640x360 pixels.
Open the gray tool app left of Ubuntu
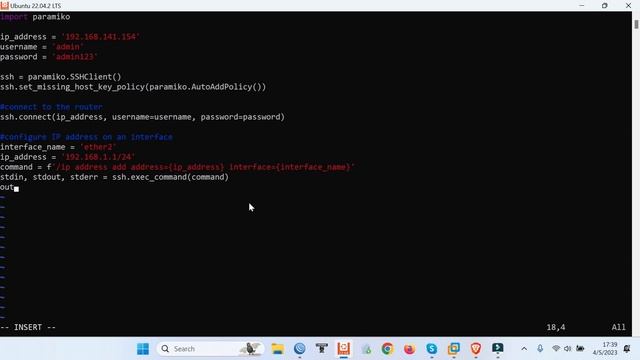click(322, 349)
